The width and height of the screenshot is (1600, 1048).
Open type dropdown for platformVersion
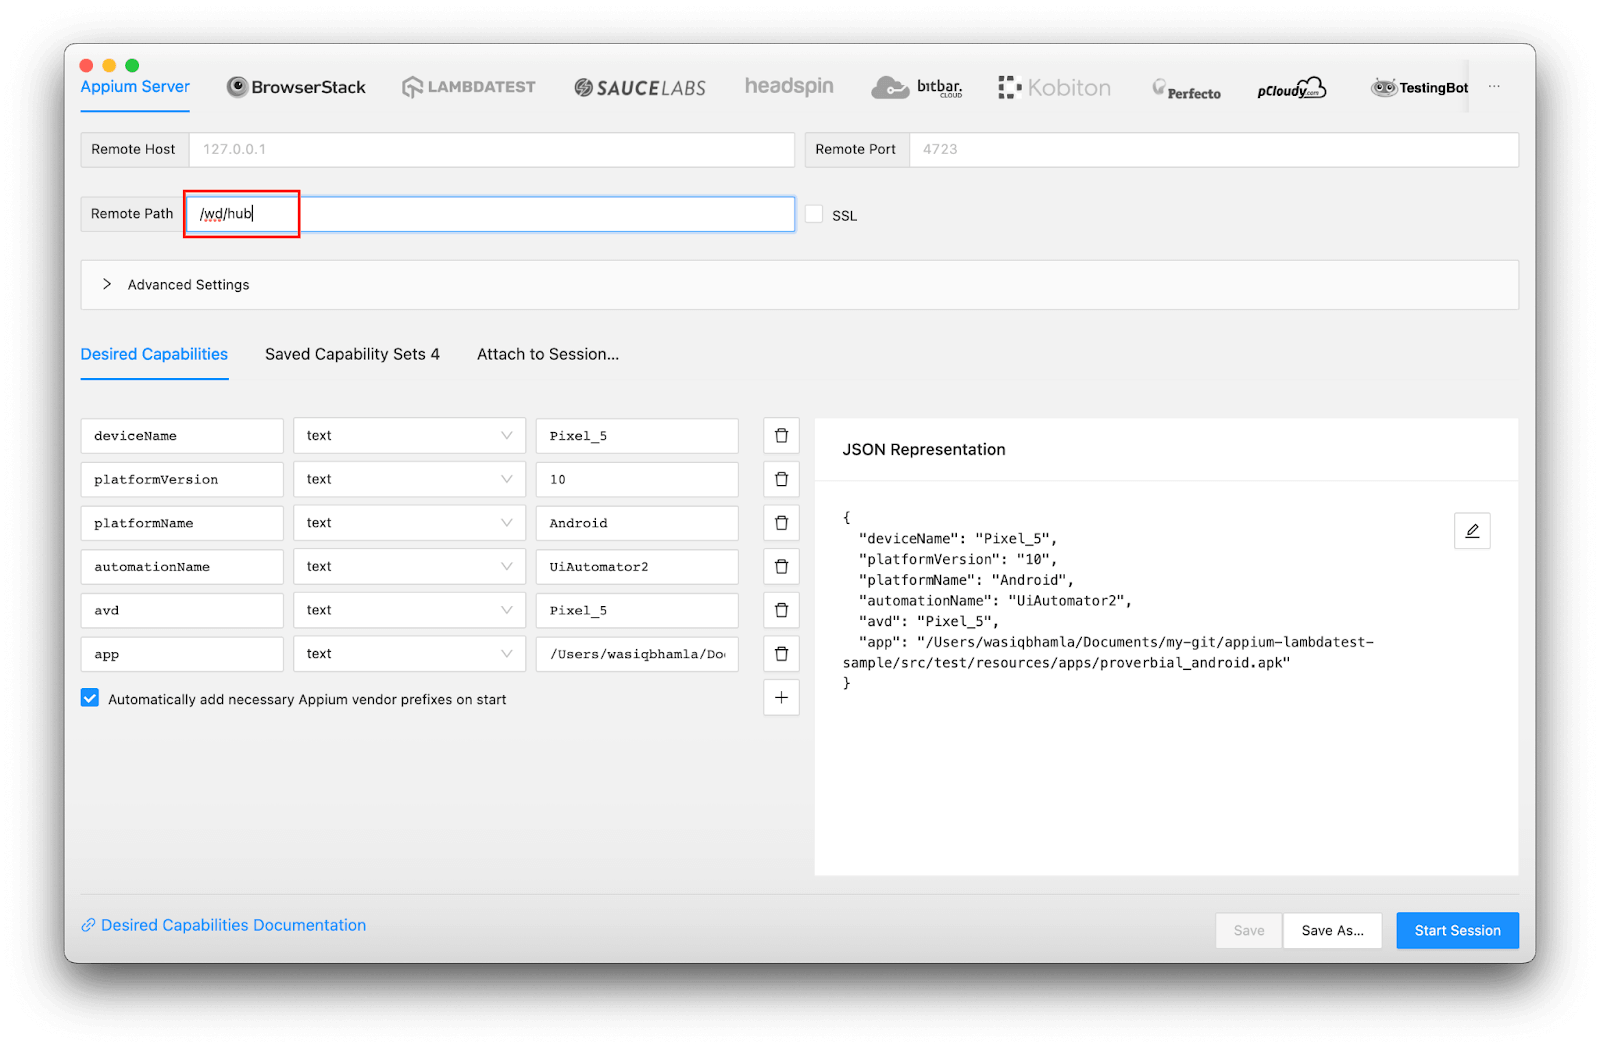pos(409,480)
